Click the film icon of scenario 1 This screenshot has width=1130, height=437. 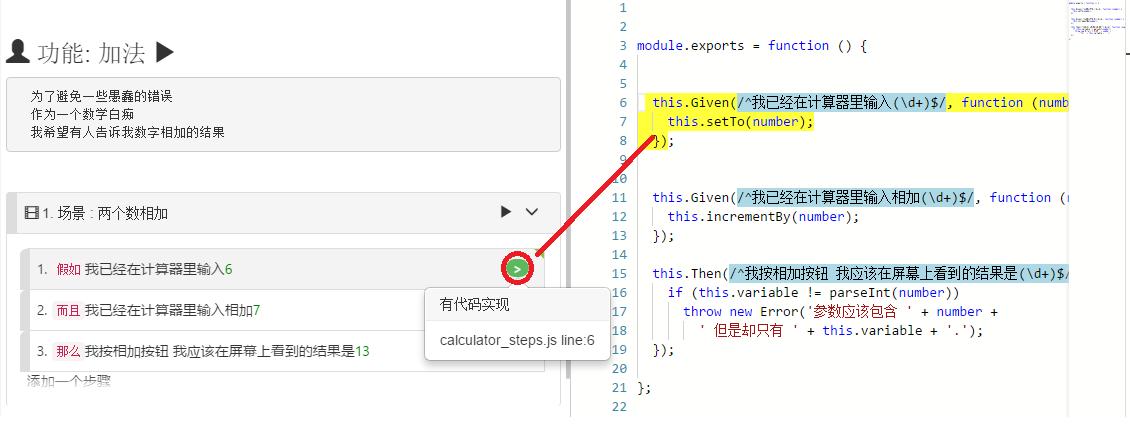(31, 213)
